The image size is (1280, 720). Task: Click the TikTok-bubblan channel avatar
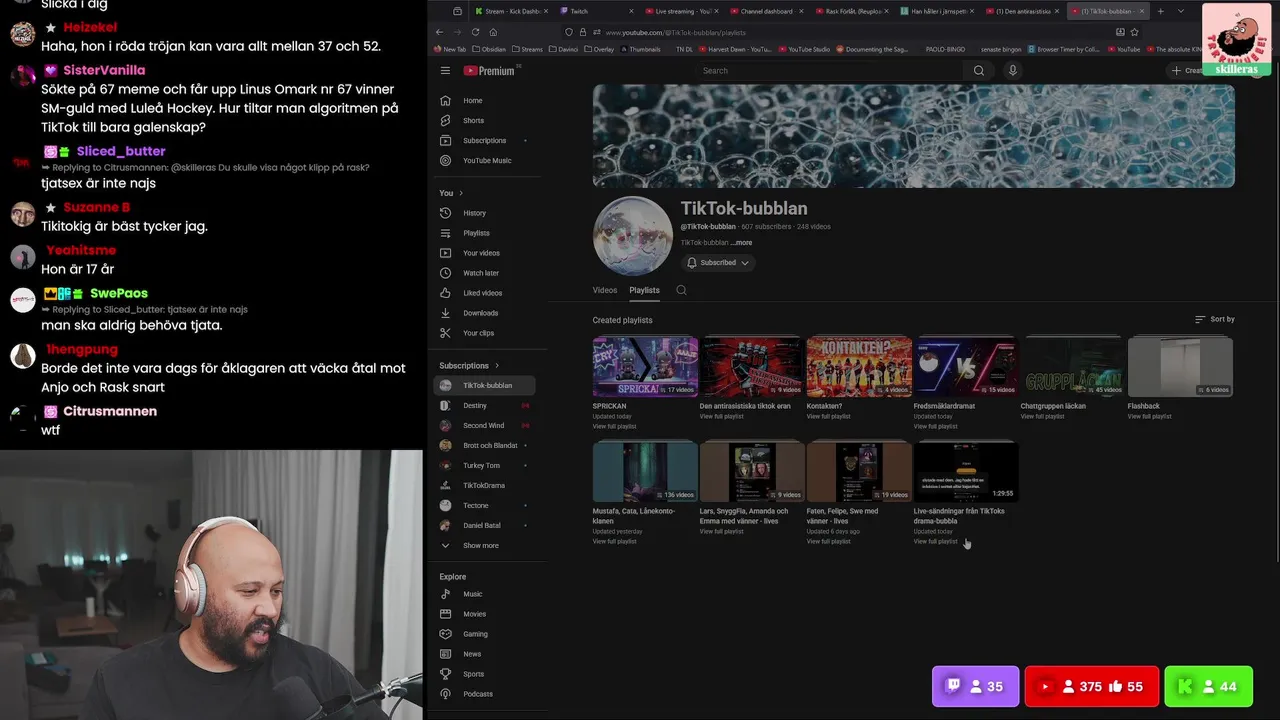[x=633, y=236]
